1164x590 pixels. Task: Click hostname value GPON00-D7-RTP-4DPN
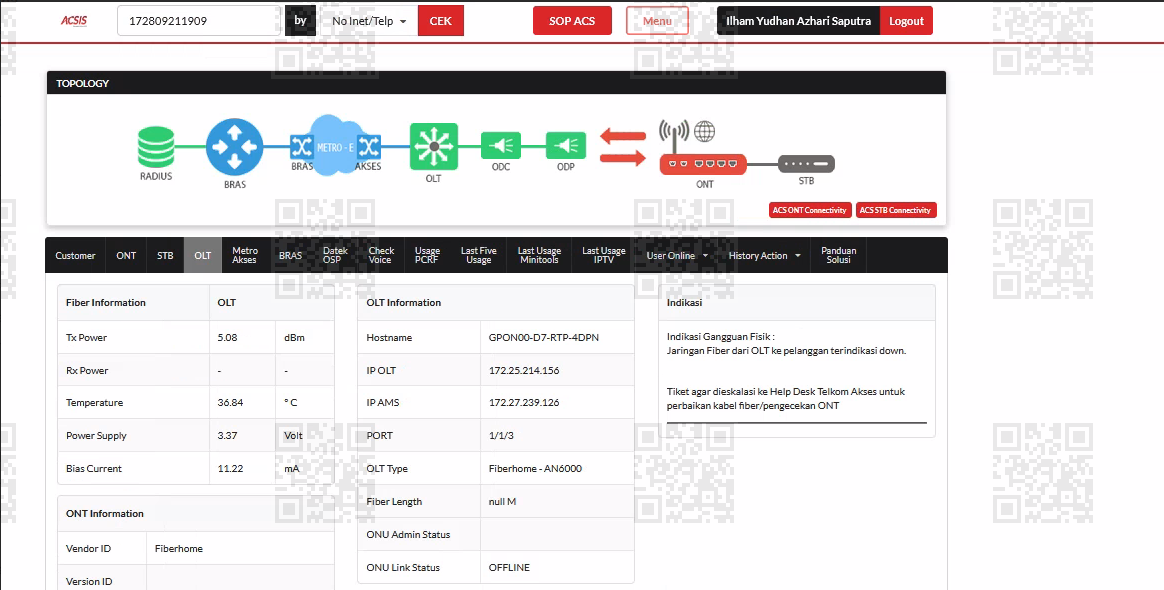click(543, 337)
